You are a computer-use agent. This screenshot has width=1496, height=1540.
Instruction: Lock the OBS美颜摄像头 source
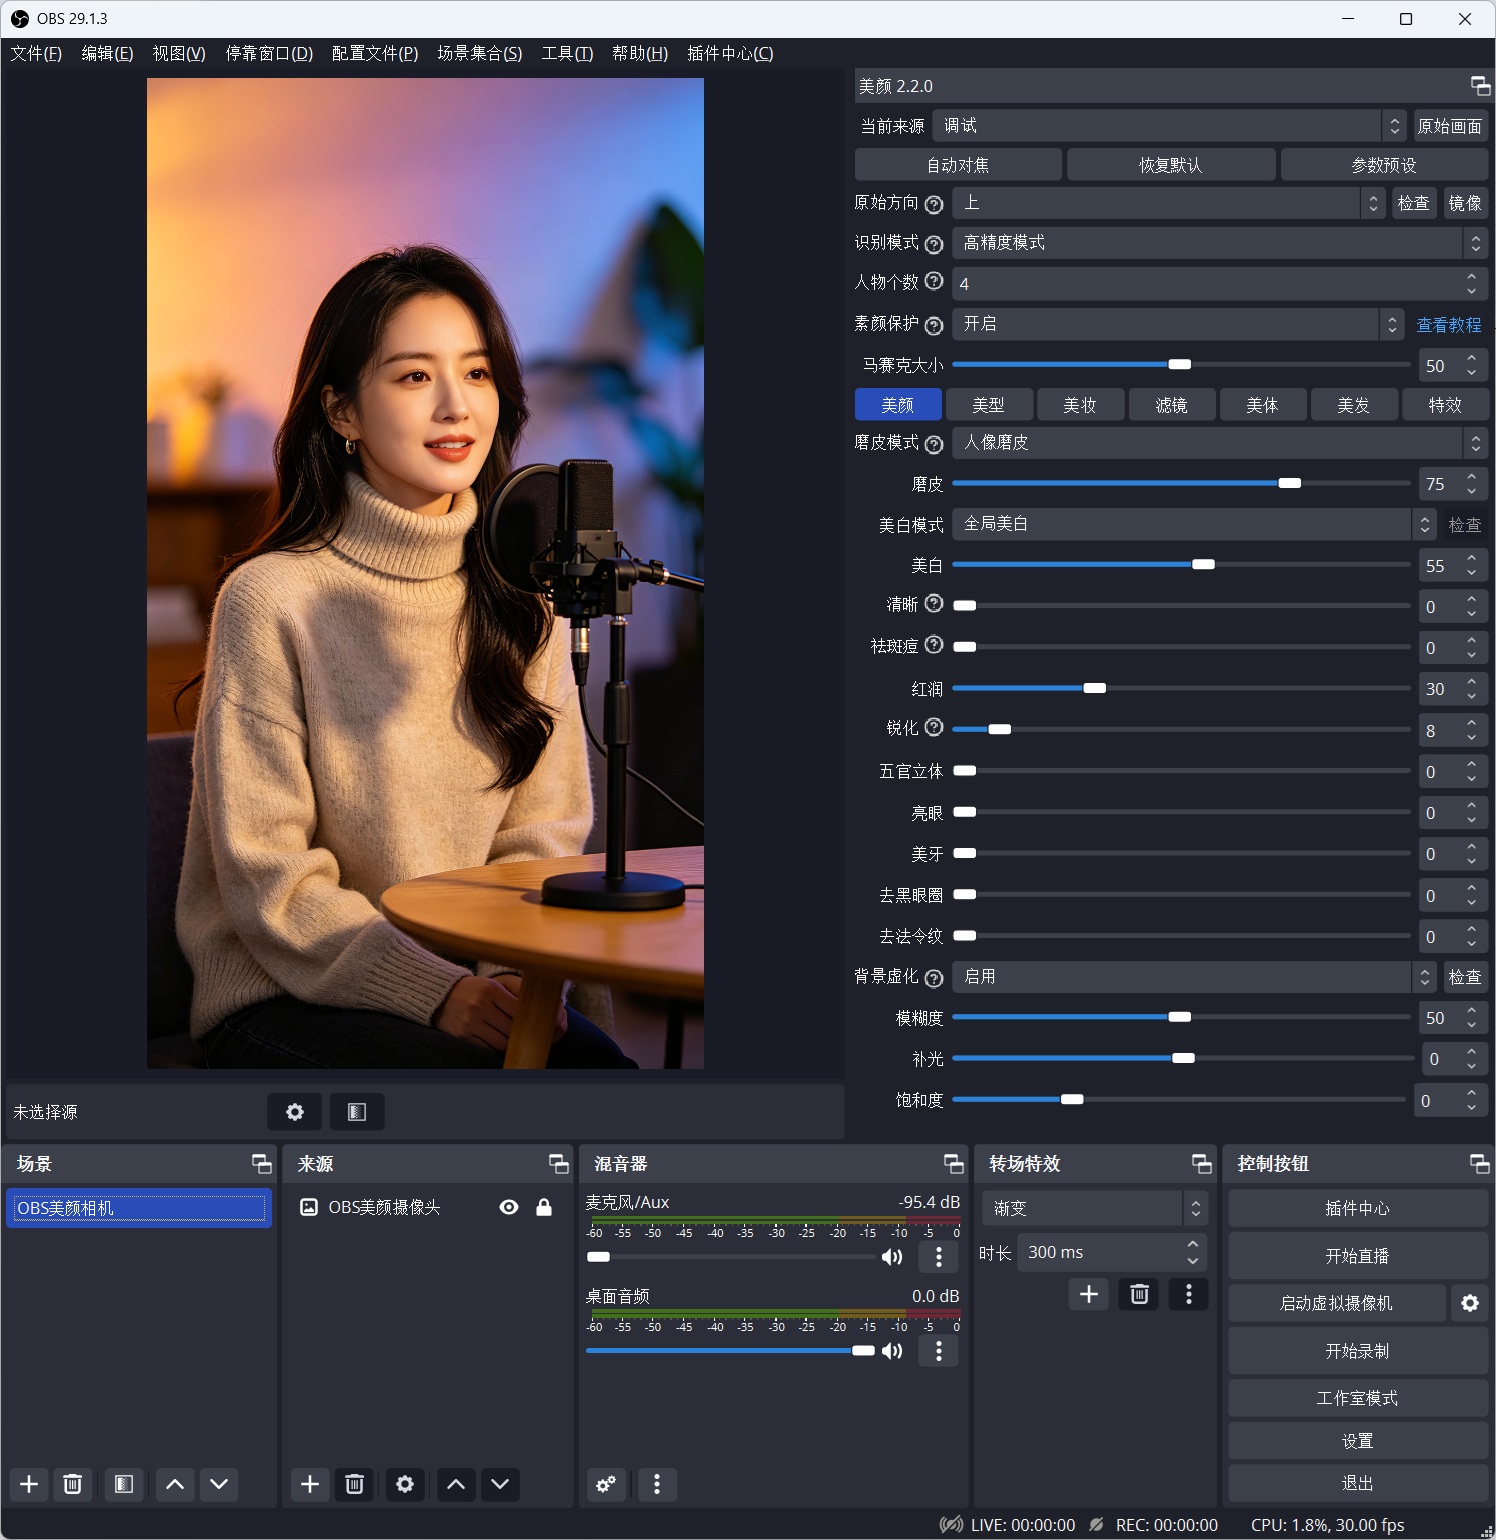point(545,1207)
